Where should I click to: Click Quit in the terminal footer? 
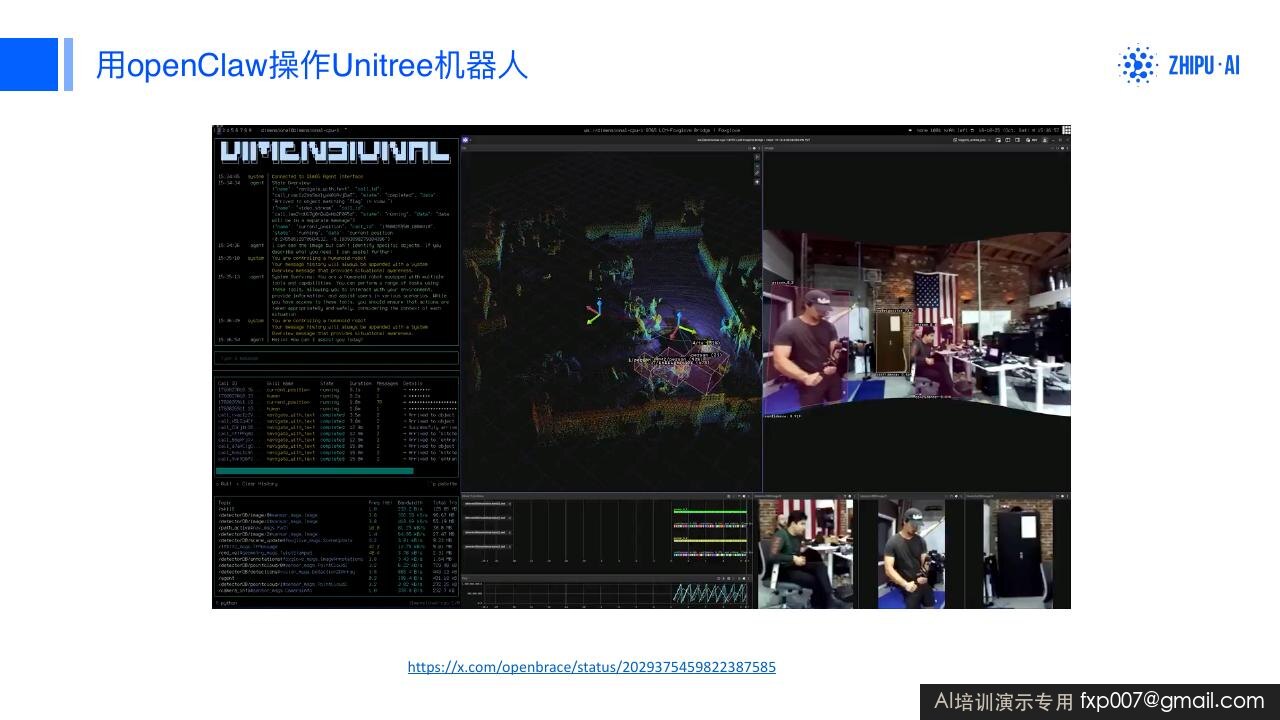tap(224, 484)
